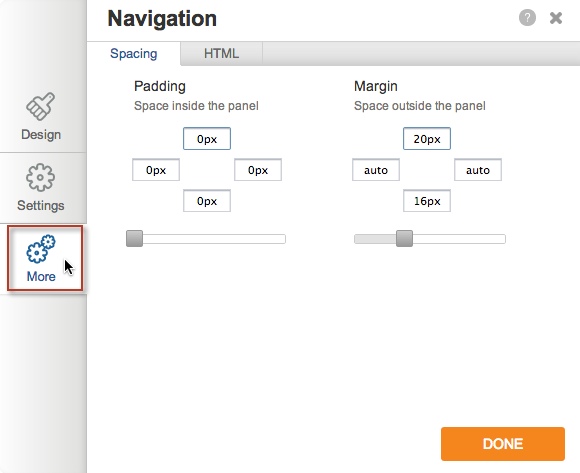Switch to the Spacing tab
This screenshot has height=473, width=580.
(134, 54)
